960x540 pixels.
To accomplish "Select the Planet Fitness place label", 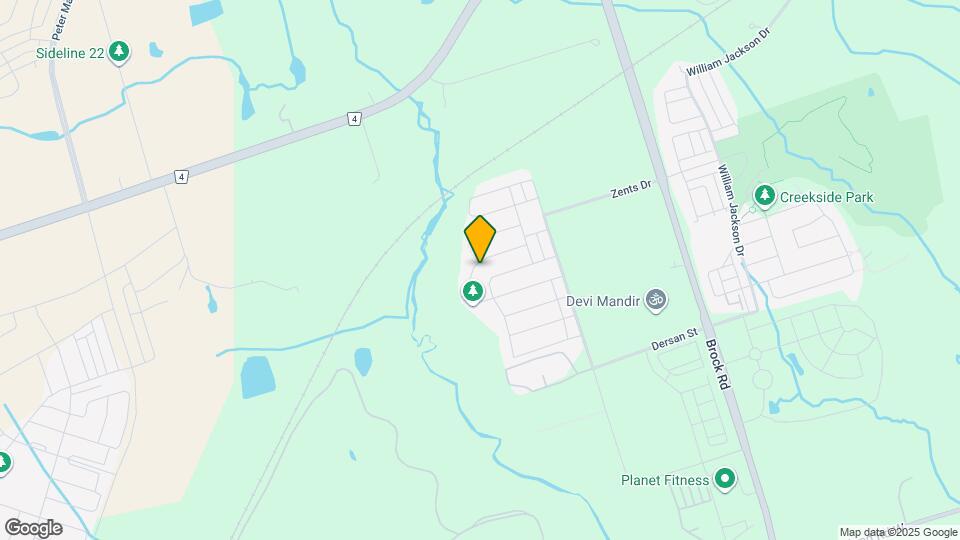I will (x=665, y=480).
